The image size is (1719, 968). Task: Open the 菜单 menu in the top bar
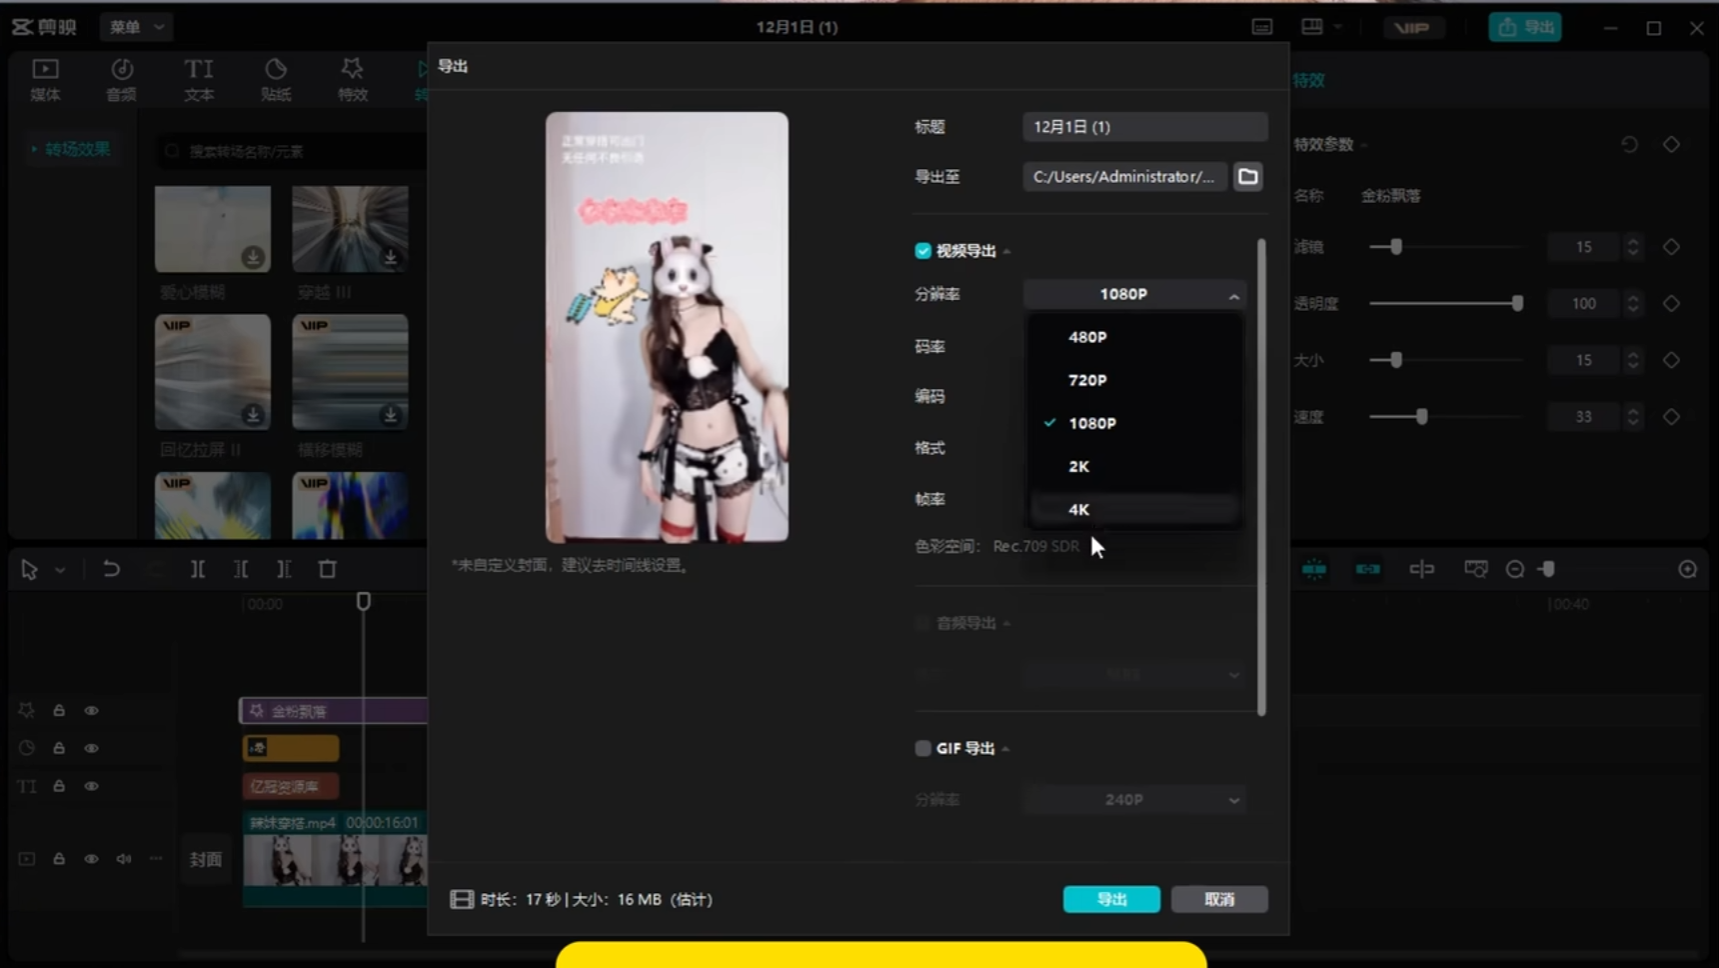point(135,27)
